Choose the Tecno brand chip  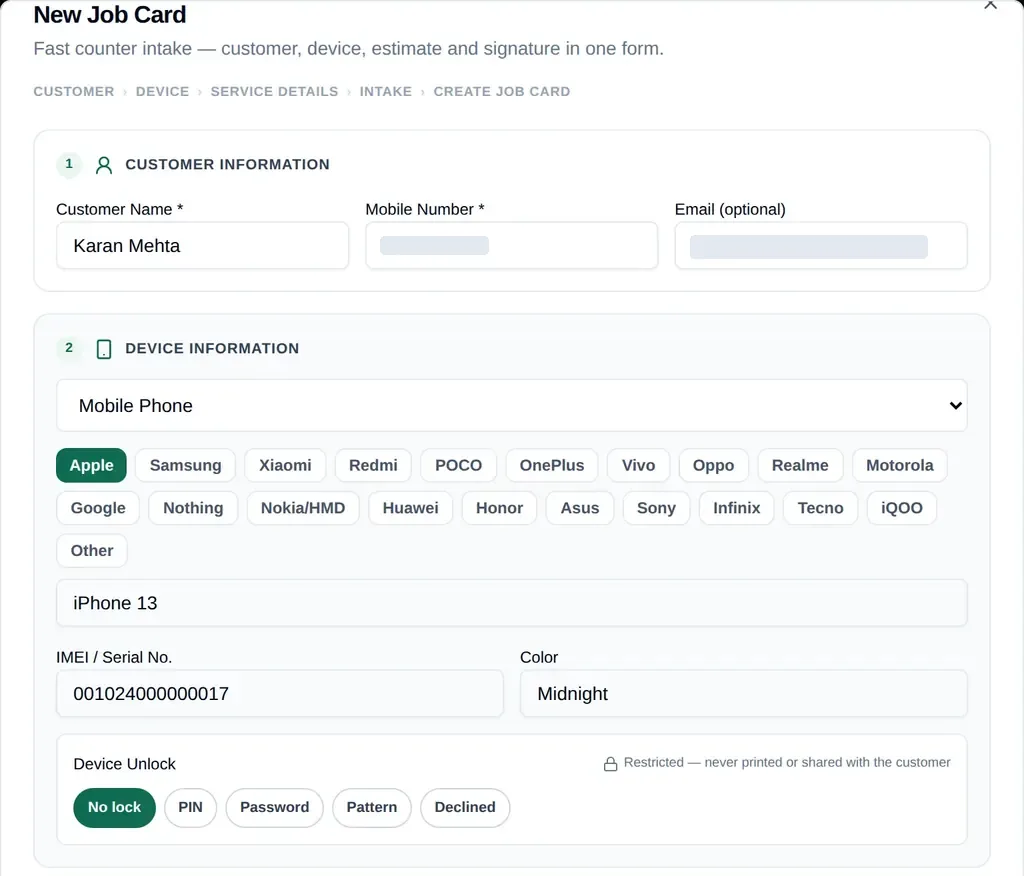tap(820, 508)
